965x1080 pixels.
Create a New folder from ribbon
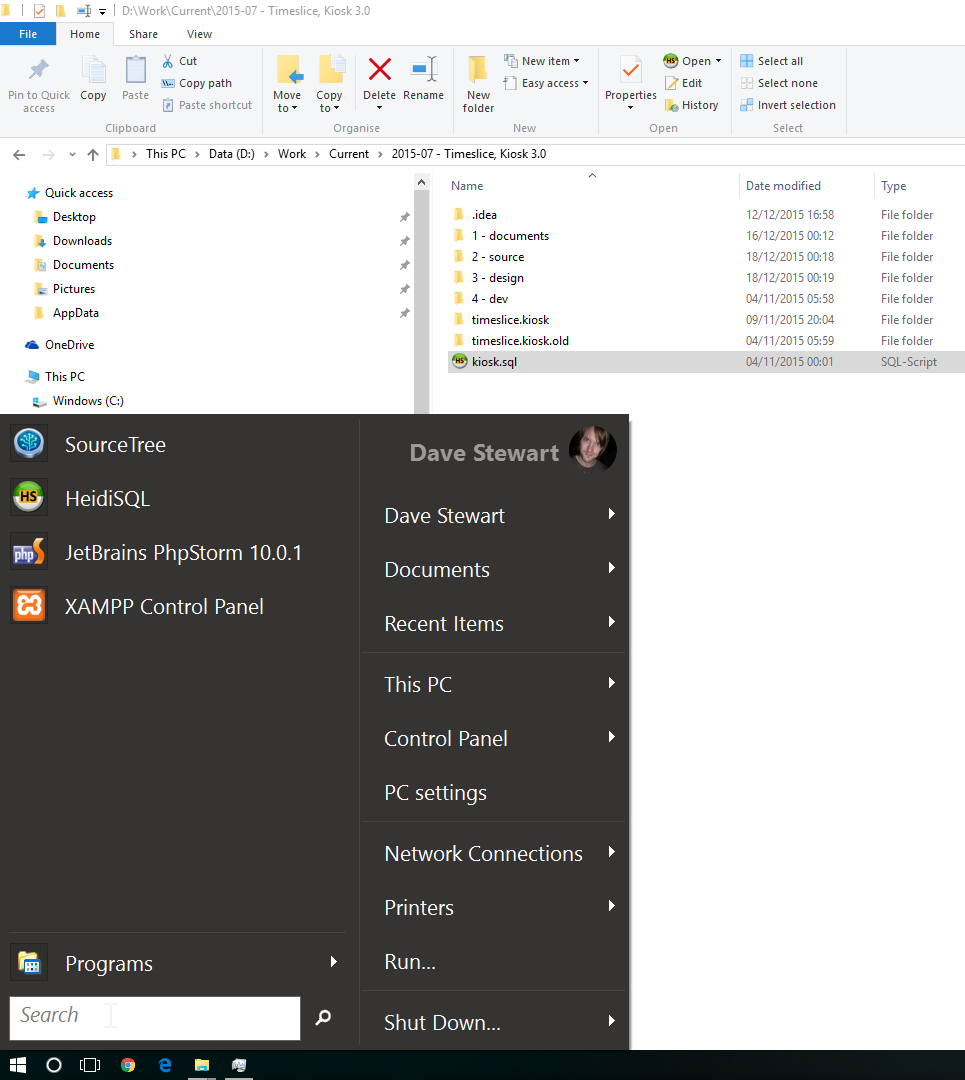[x=478, y=82]
